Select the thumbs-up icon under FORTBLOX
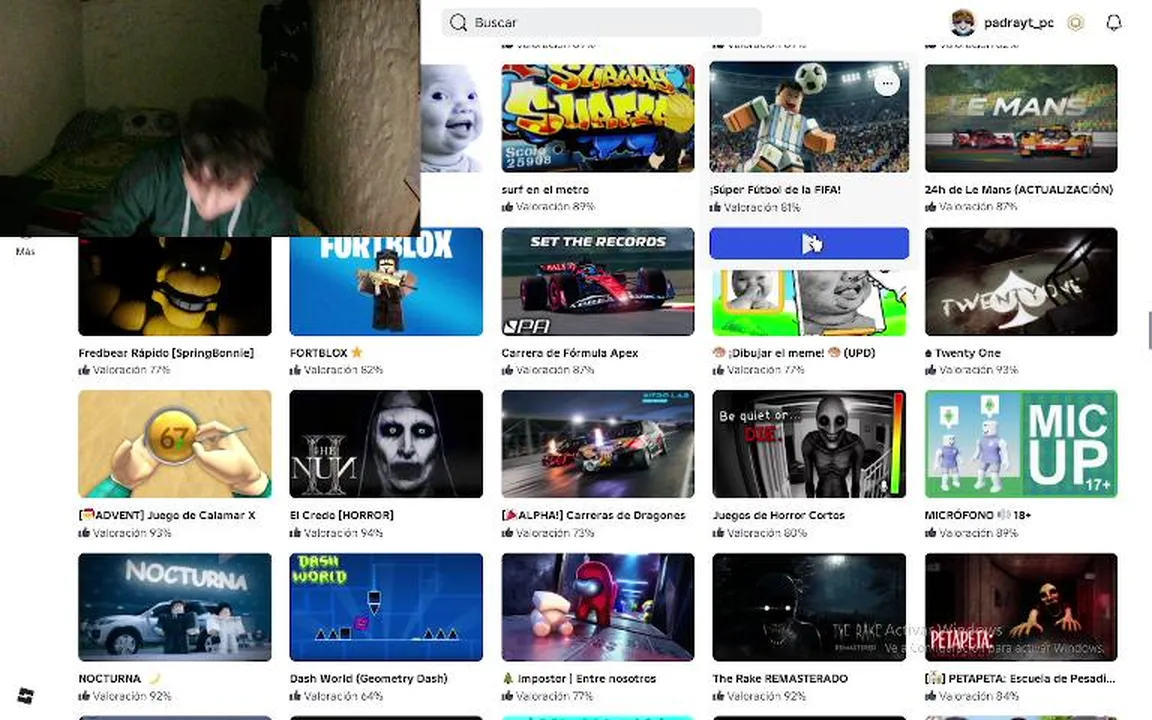The width and height of the screenshot is (1152, 720). point(295,370)
